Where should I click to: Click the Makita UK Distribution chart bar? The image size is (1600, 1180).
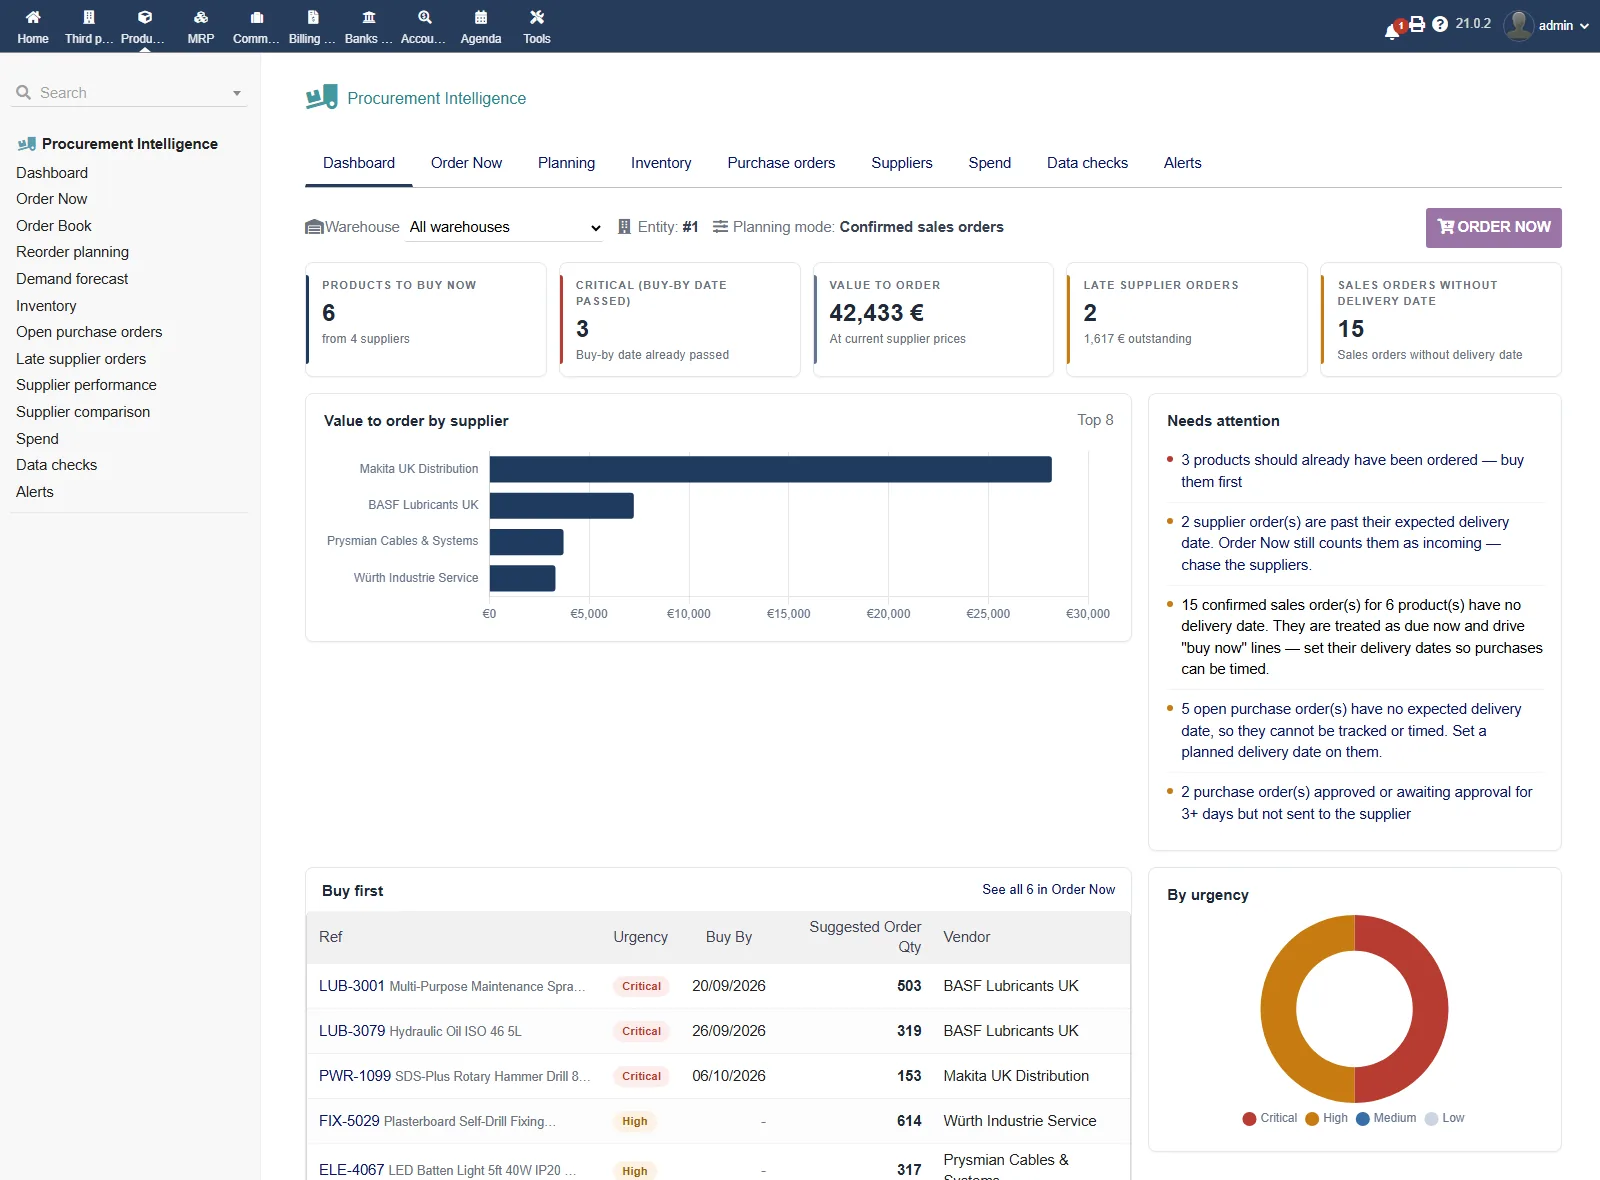[x=770, y=469]
